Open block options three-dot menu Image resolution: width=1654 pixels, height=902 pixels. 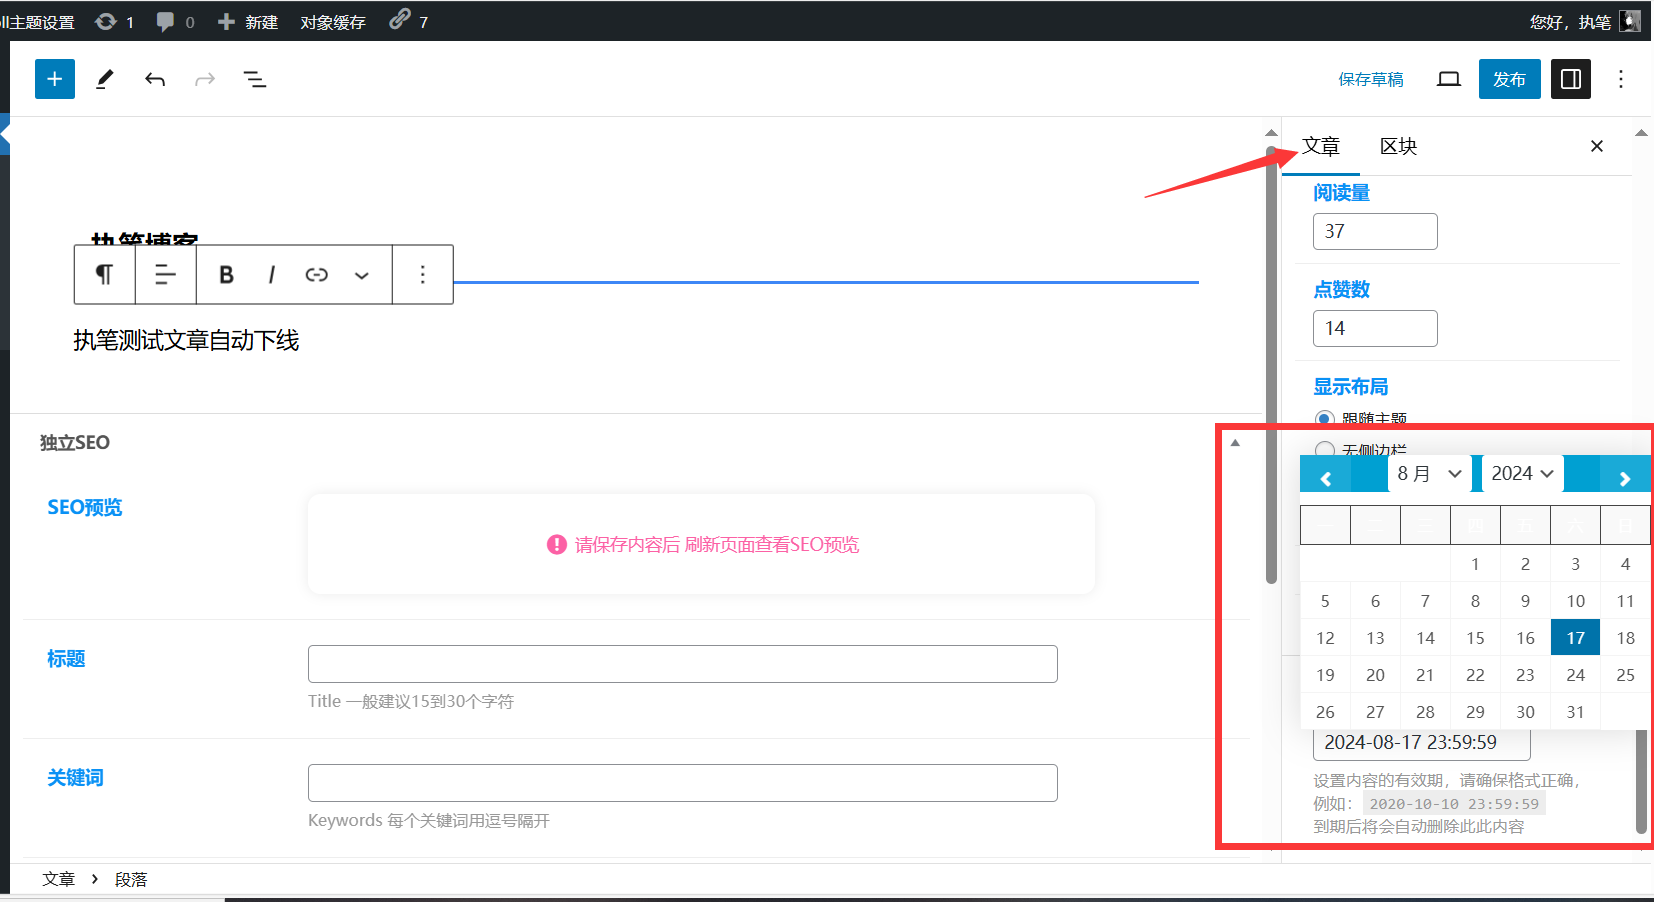423,274
